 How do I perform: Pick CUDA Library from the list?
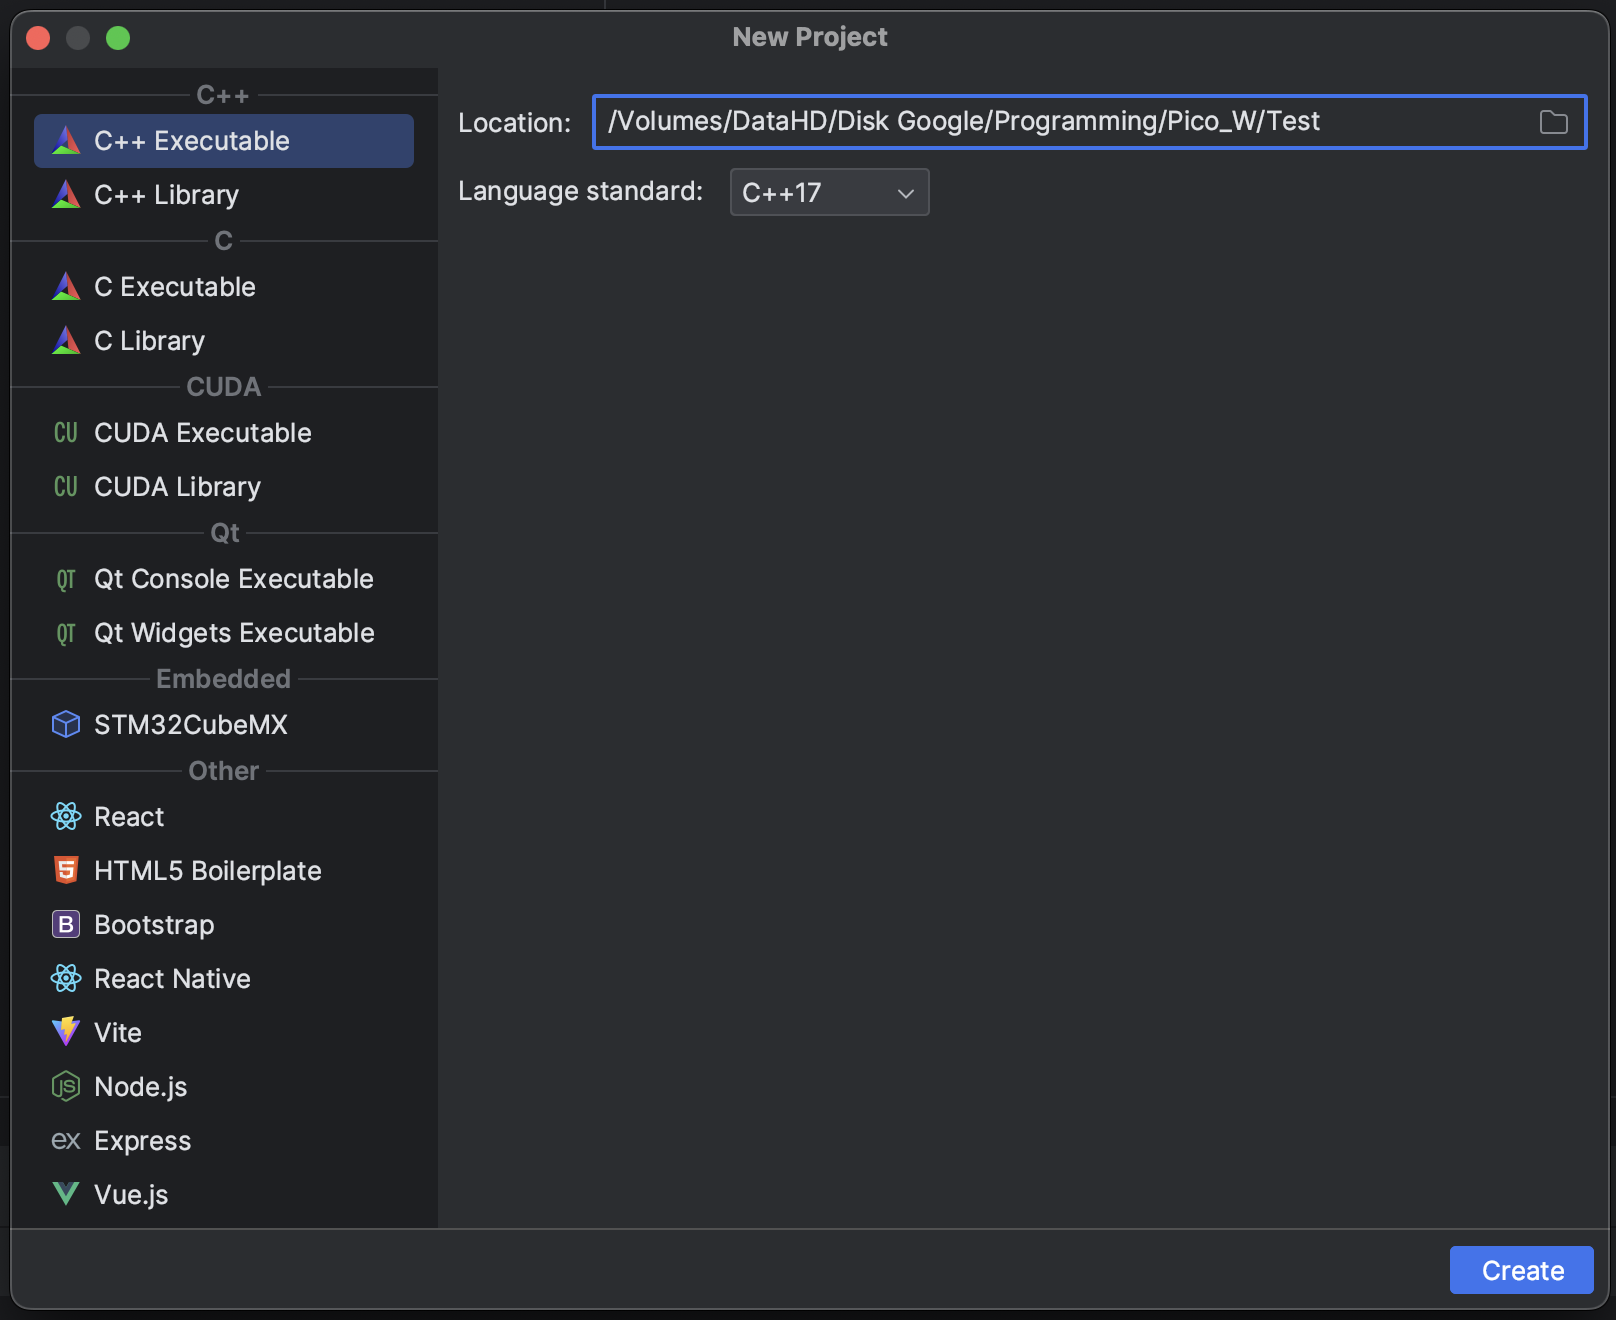click(224, 487)
